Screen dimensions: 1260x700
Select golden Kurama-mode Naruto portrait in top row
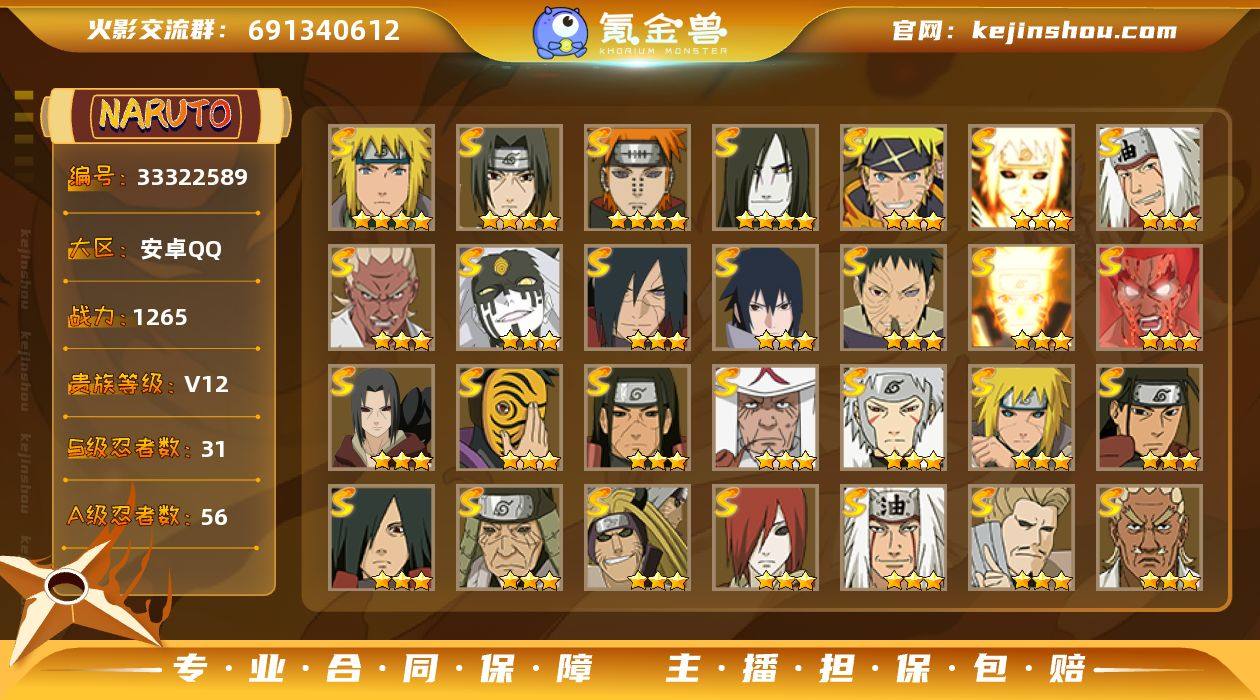(x=1021, y=177)
